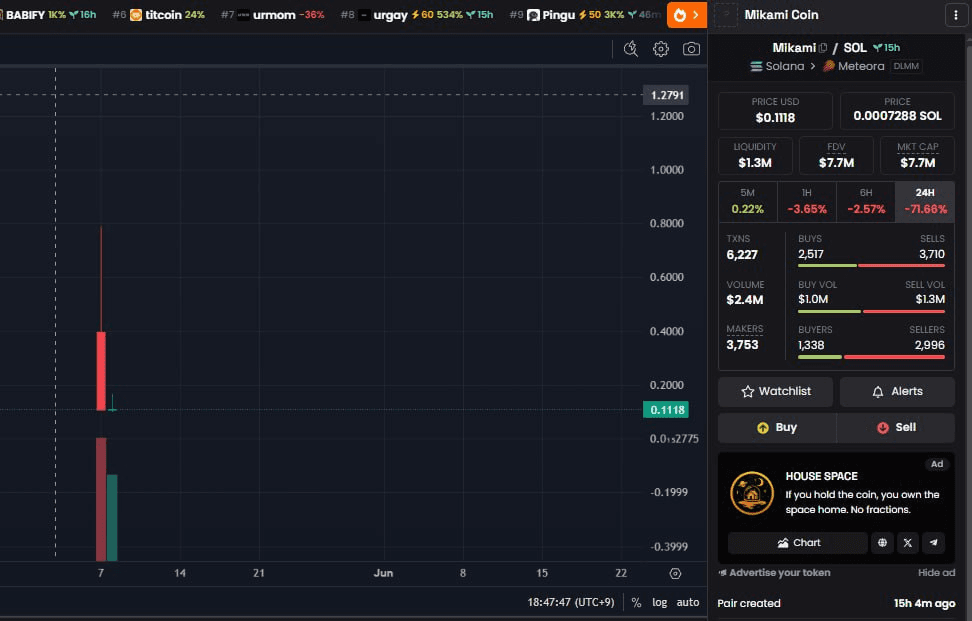This screenshot has height=621, width=972.
Task: Click the PRICE 0.0007288 SOL box
Action: click(897, 110)
